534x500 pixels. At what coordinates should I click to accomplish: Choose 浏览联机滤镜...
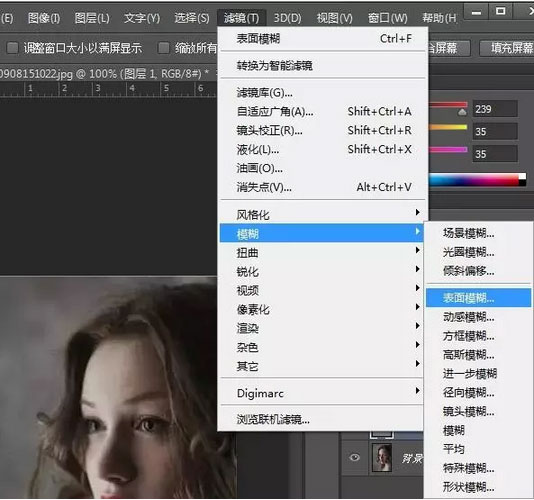point(321,419)
